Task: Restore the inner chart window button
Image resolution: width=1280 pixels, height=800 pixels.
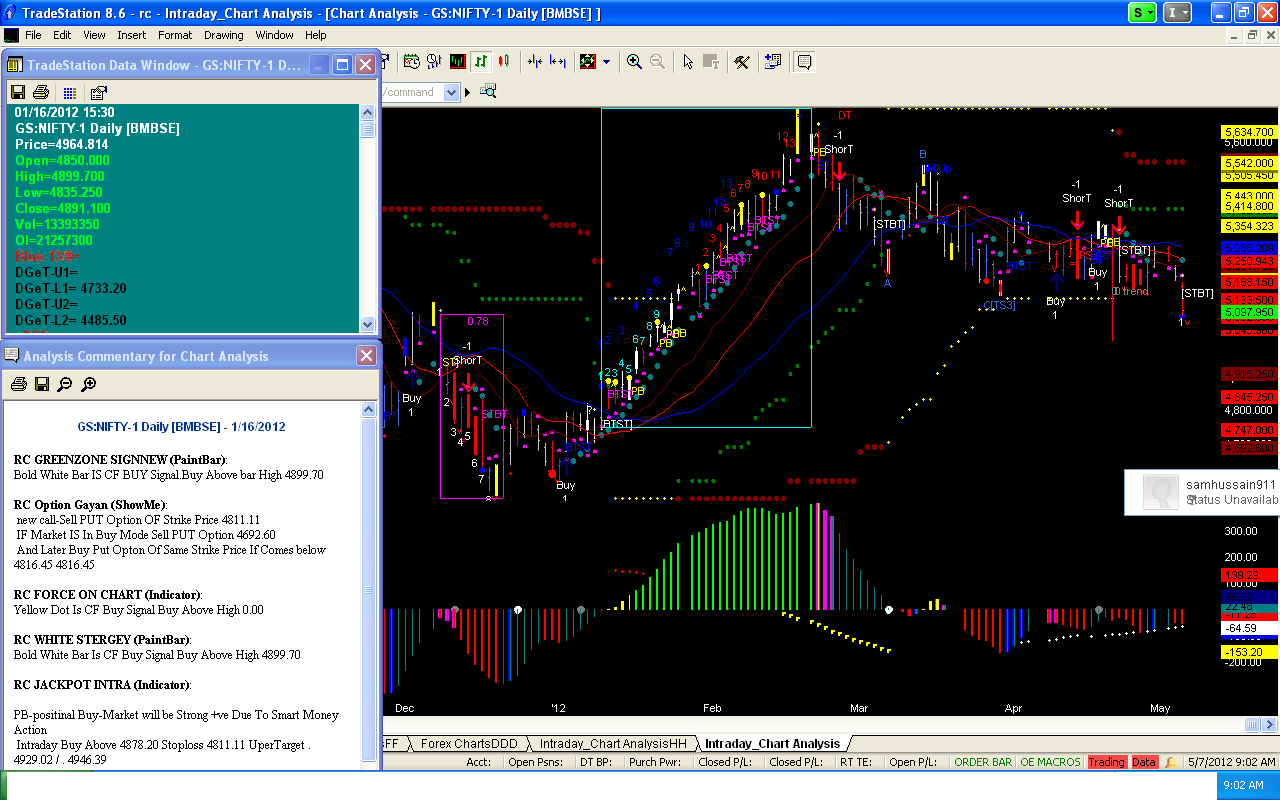Action: coord(1253,35)
